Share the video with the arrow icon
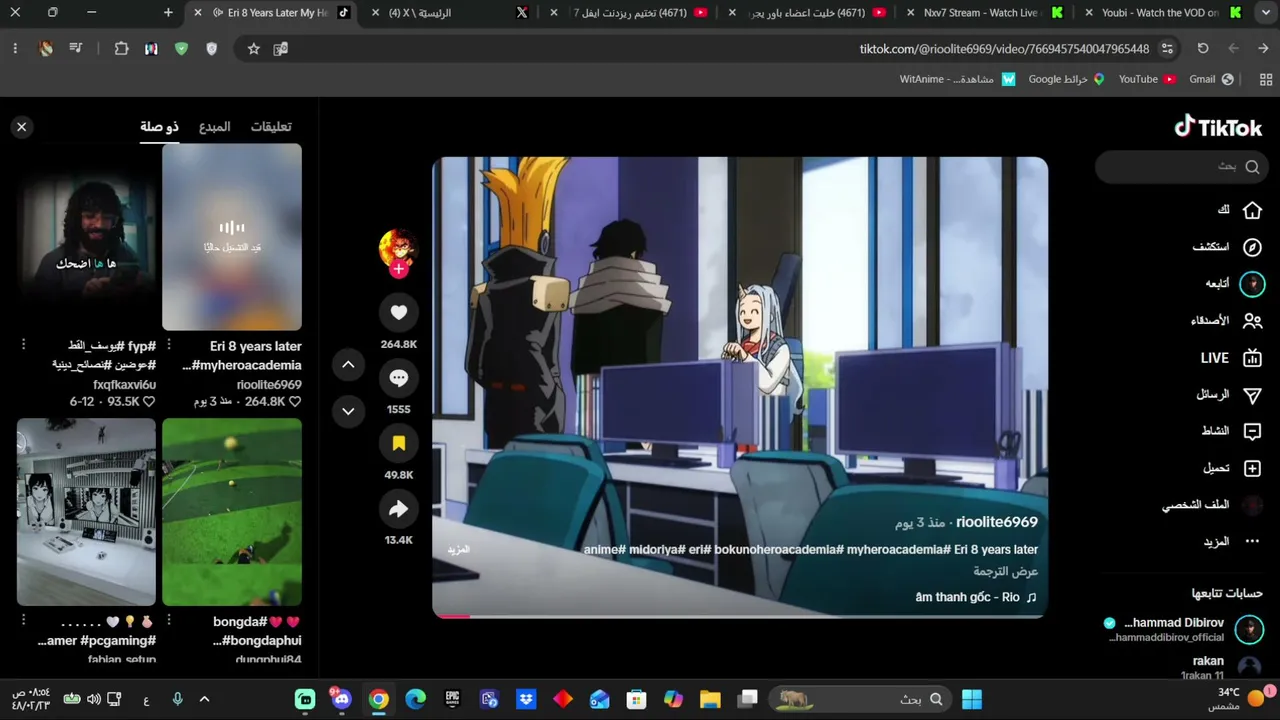This screenshot has width=1280, height=720. pyautogui.click(x=398, y=509)
